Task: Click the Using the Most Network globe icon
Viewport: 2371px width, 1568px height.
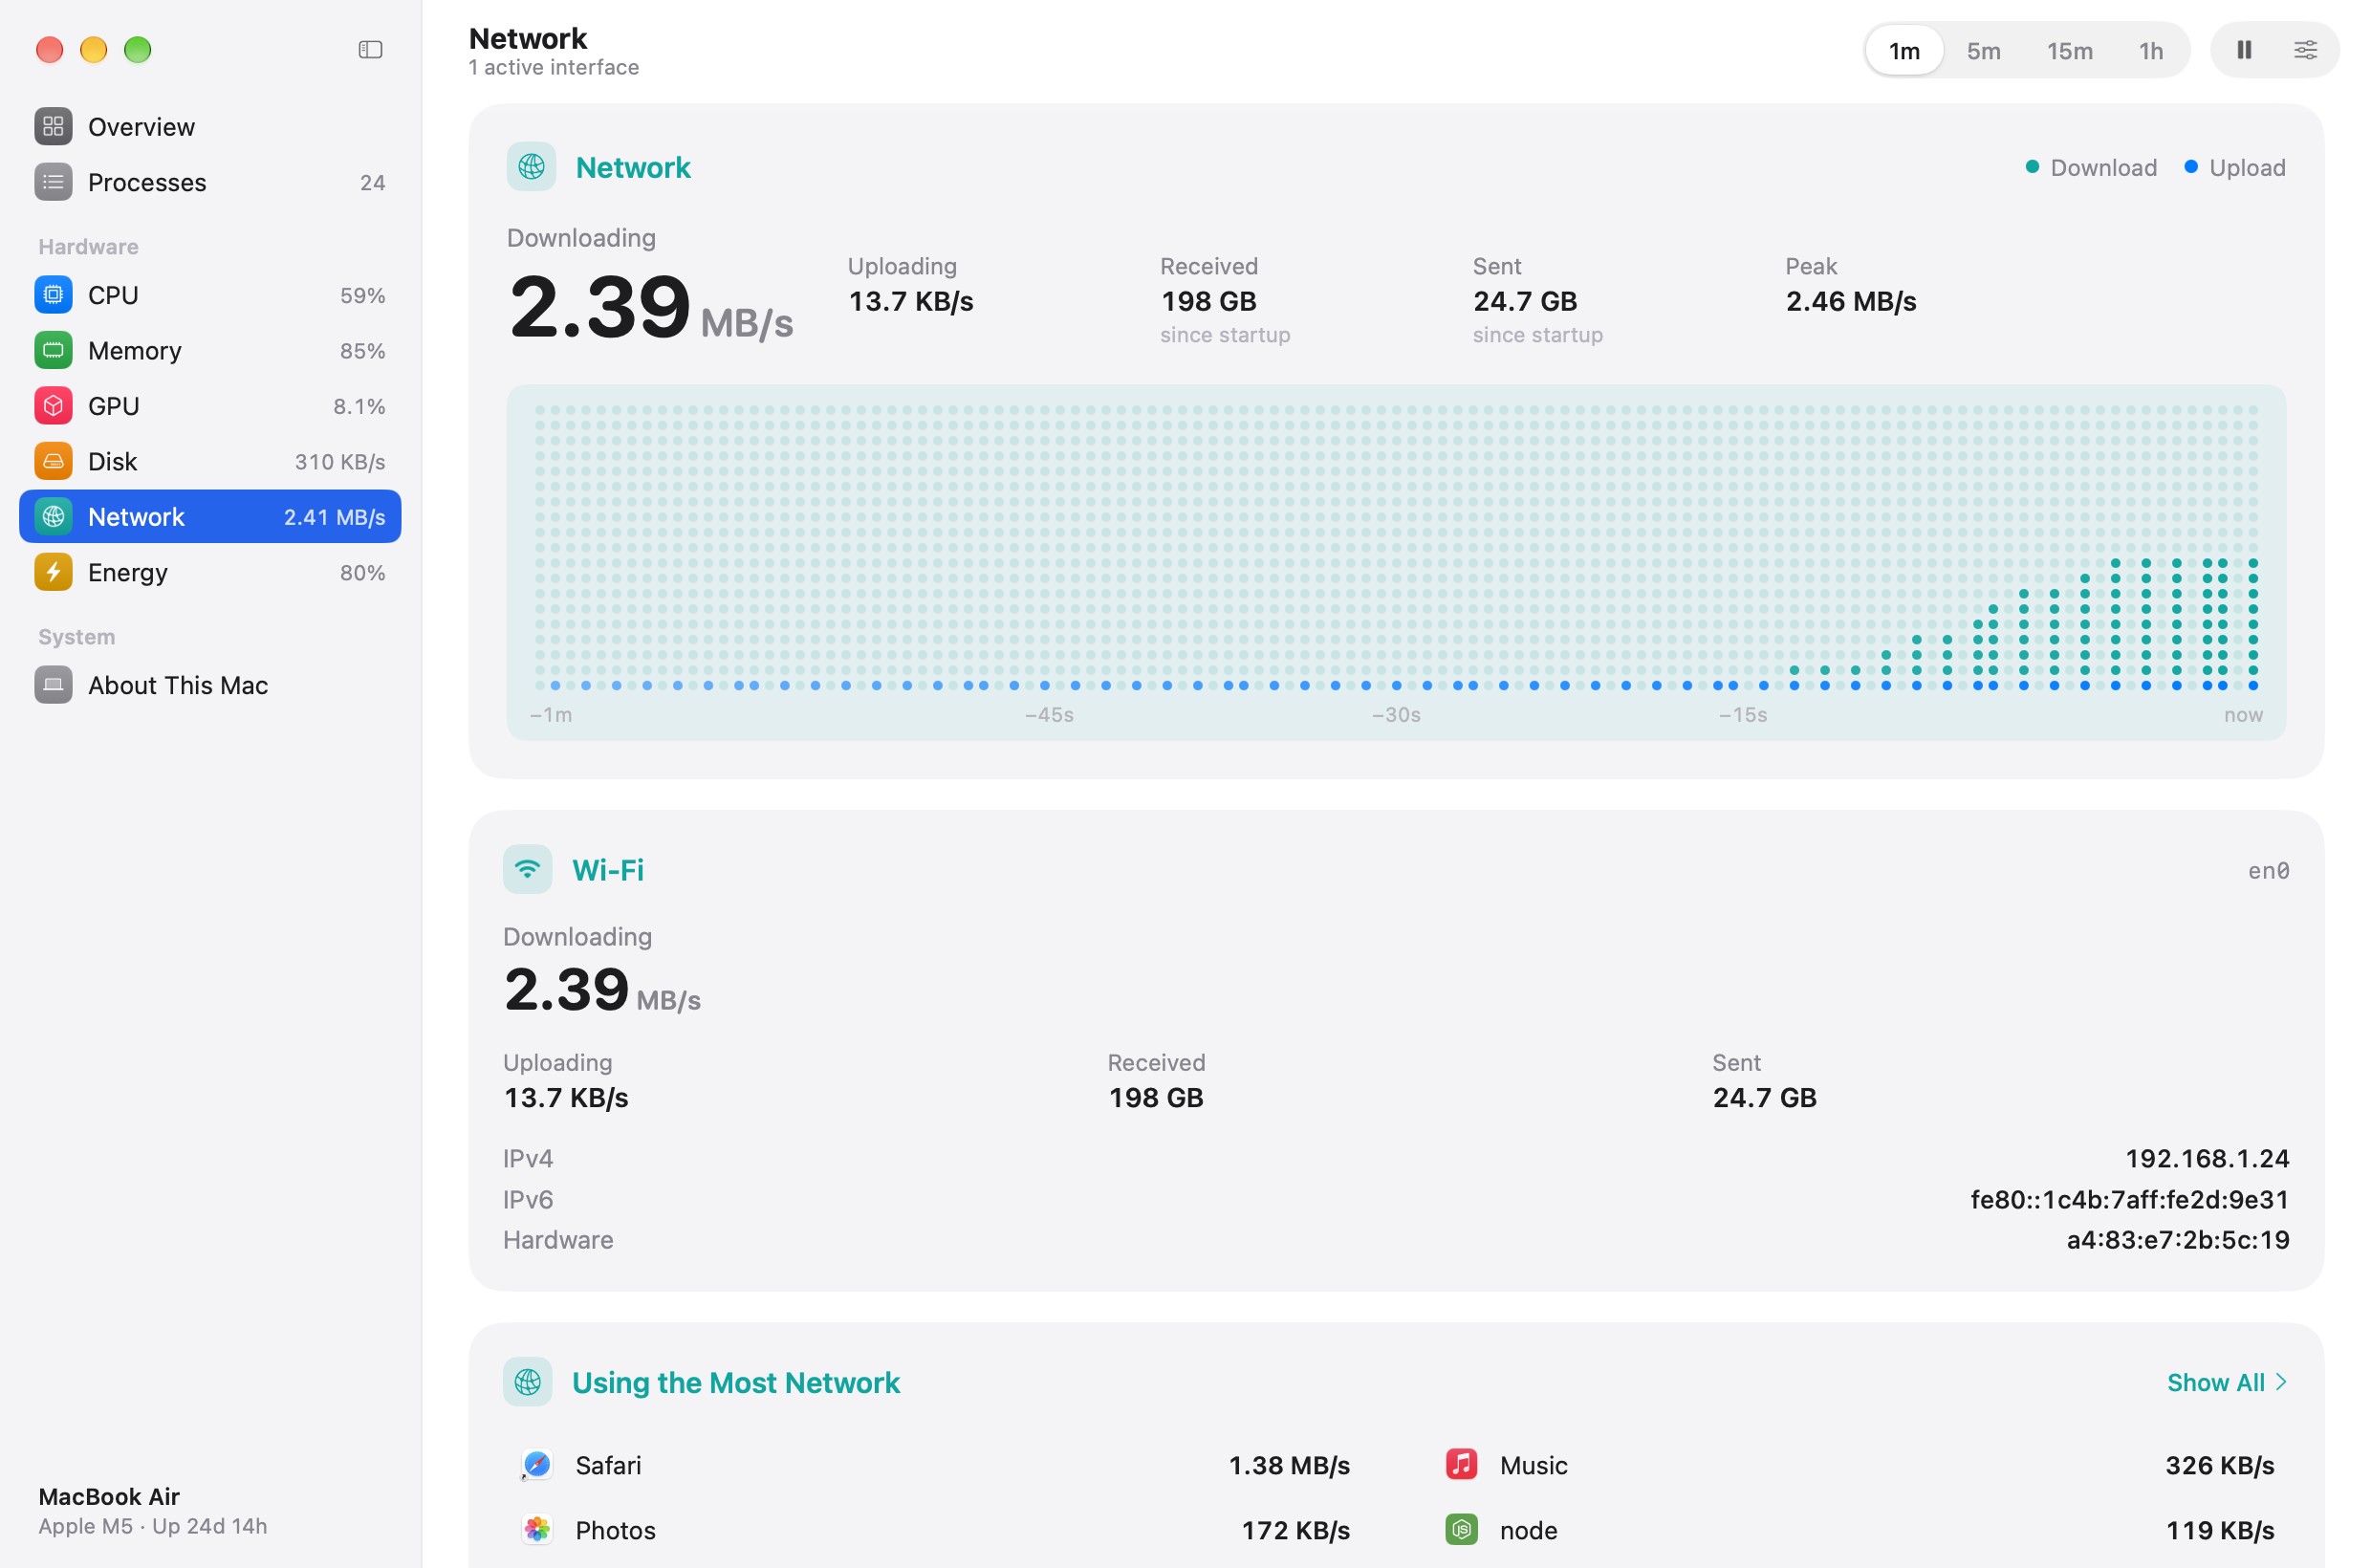Action: pyautogui.click(x=527, y=1382)
